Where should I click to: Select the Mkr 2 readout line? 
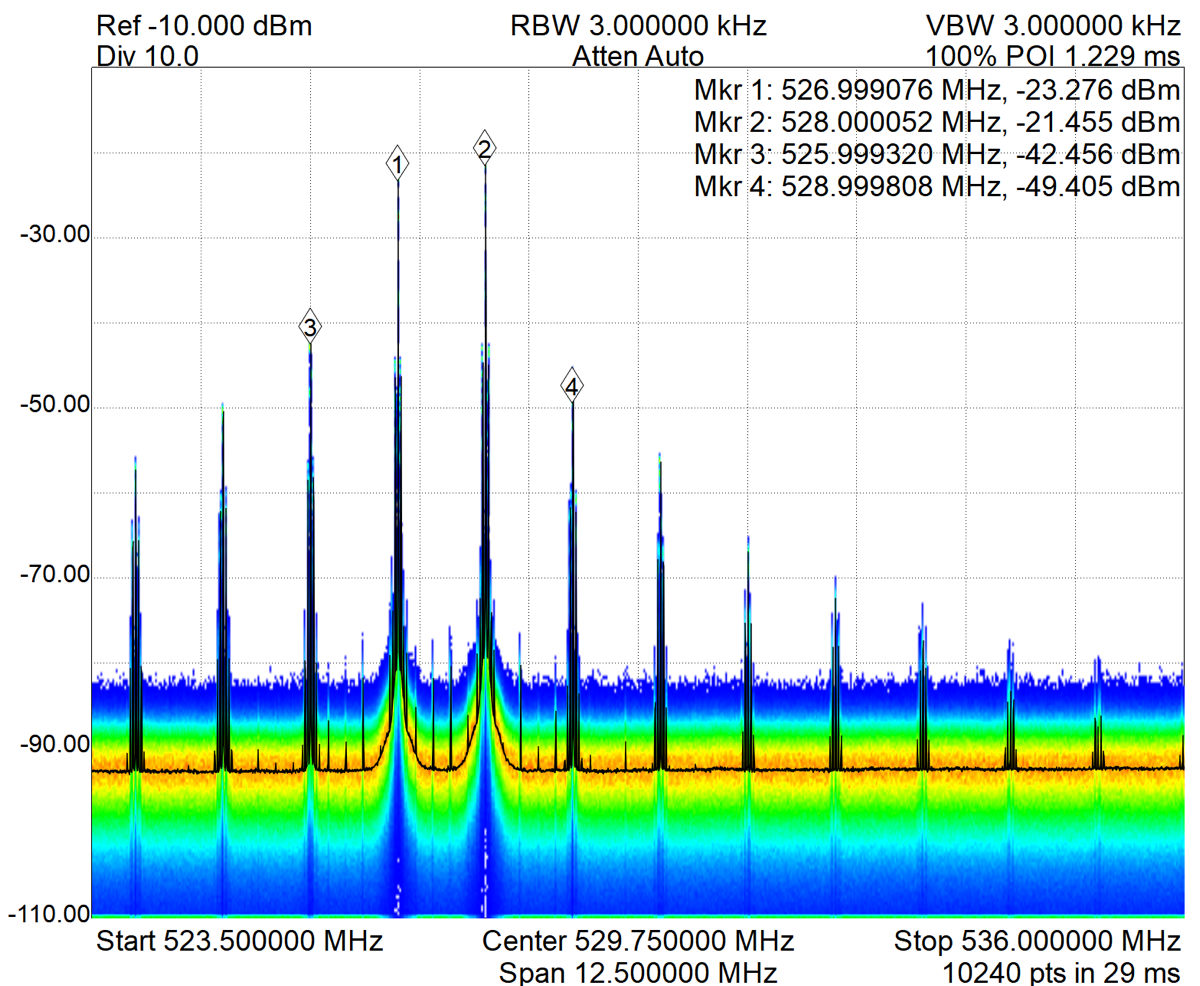pos(937,123)
